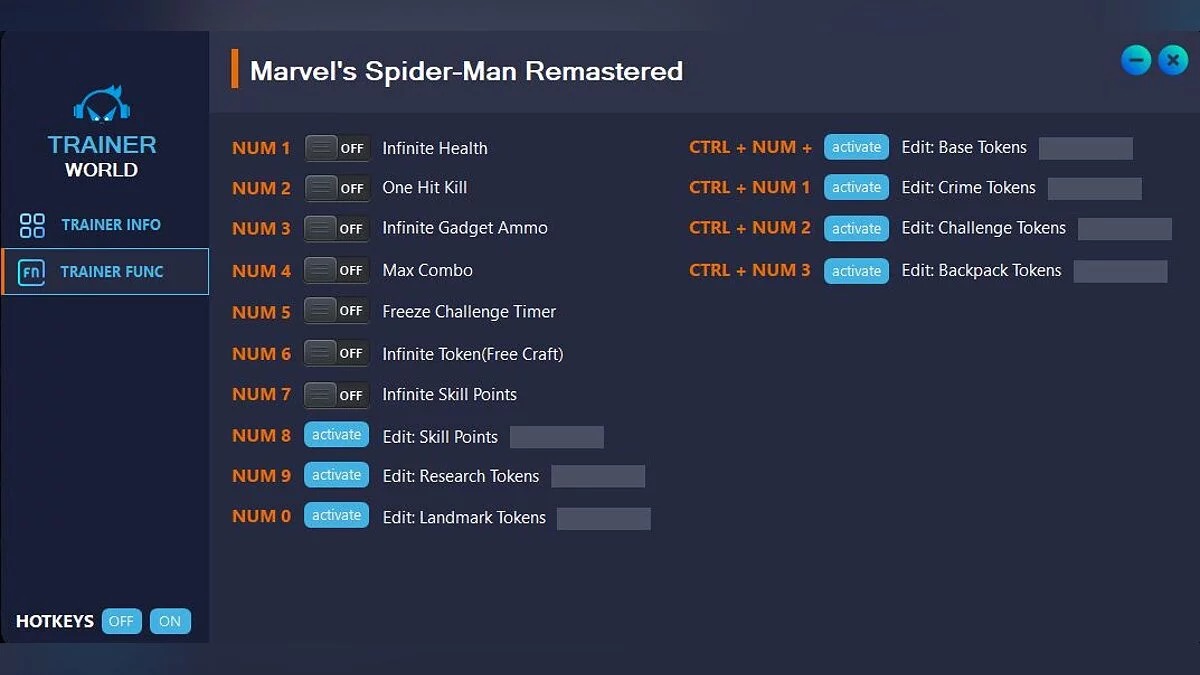Activate Edit Base Tokens
Screen dimensions: 1200x675
pos(856,146)
